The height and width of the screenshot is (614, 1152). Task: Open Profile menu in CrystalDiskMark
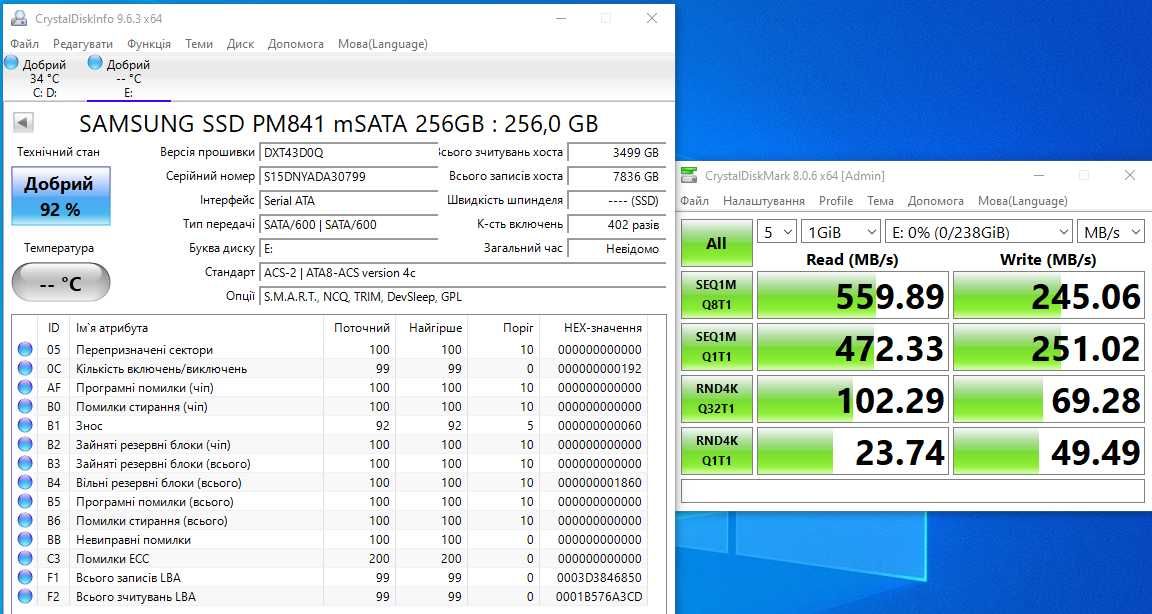tap(836, 201)
